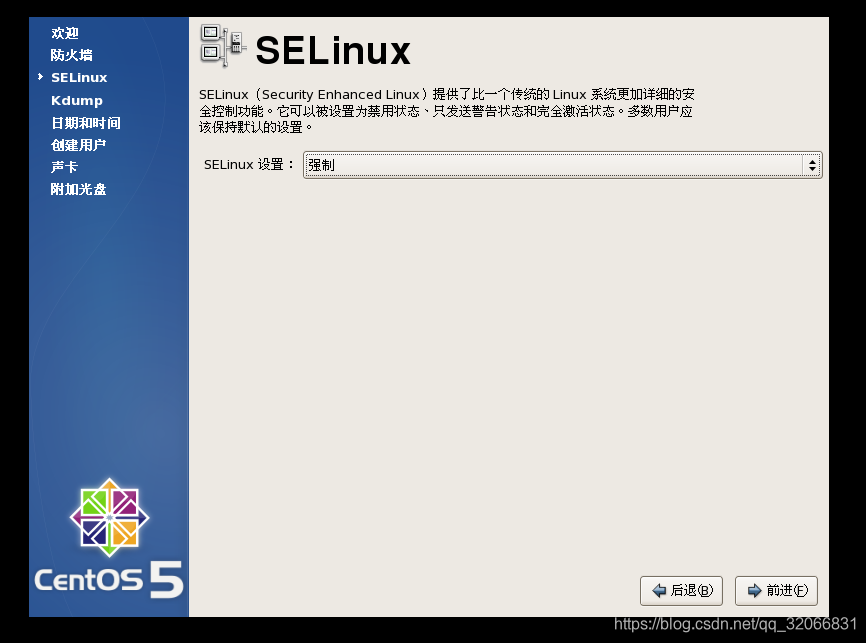Open the SELinux 设置 dropdown showing 强制
The height and width of the screenshot is (643, 866).
click(x=562, y=165)
